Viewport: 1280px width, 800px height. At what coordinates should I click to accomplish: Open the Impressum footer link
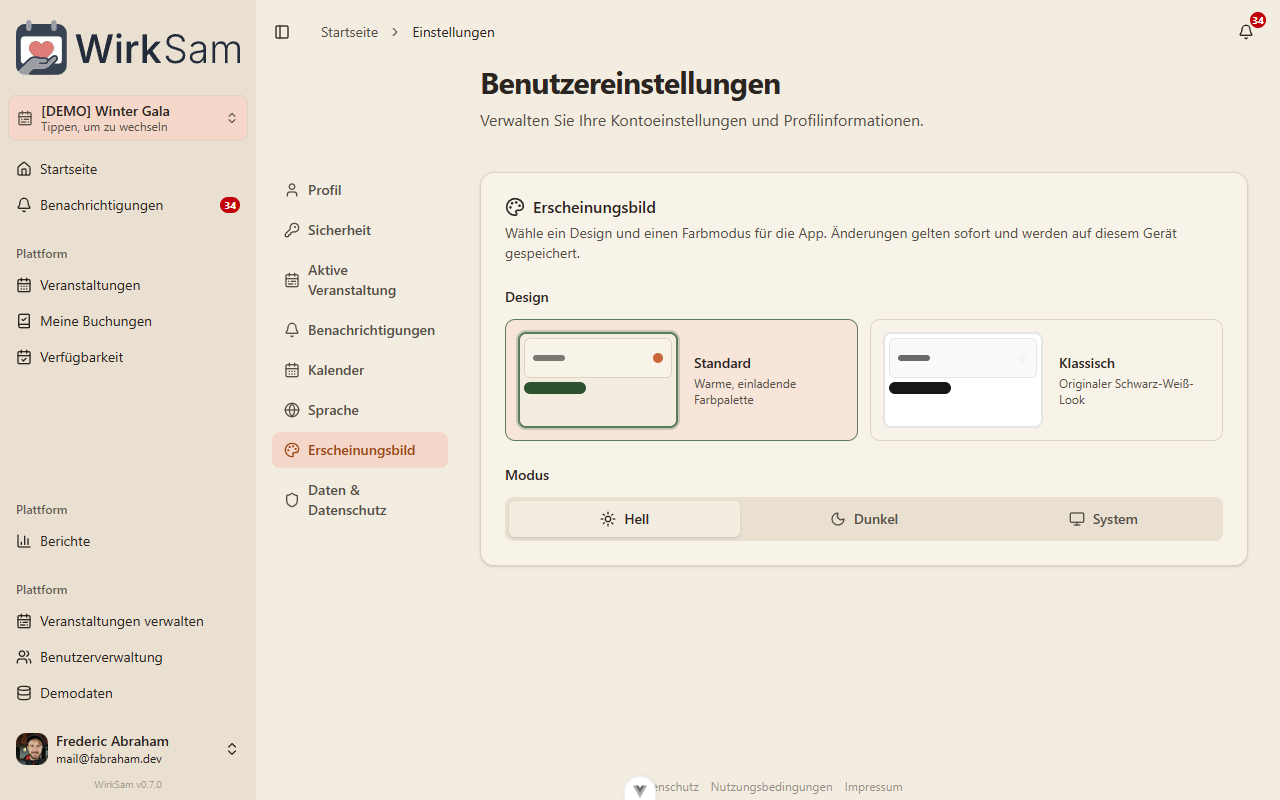click(x=873, y=787)
